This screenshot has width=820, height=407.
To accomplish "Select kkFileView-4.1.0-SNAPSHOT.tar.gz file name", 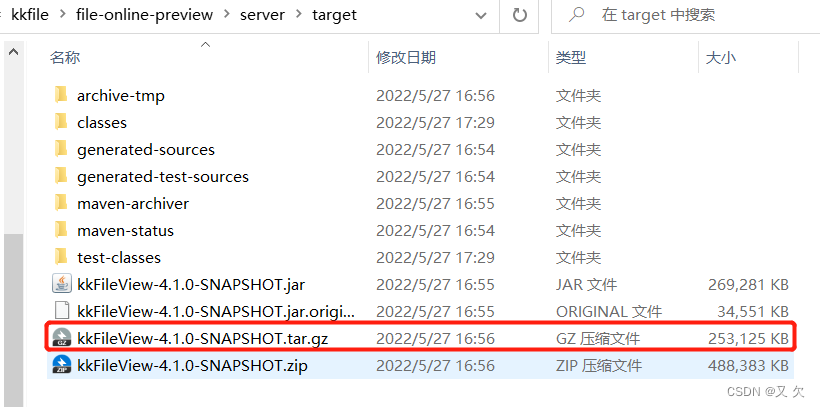I will [203, 338].
